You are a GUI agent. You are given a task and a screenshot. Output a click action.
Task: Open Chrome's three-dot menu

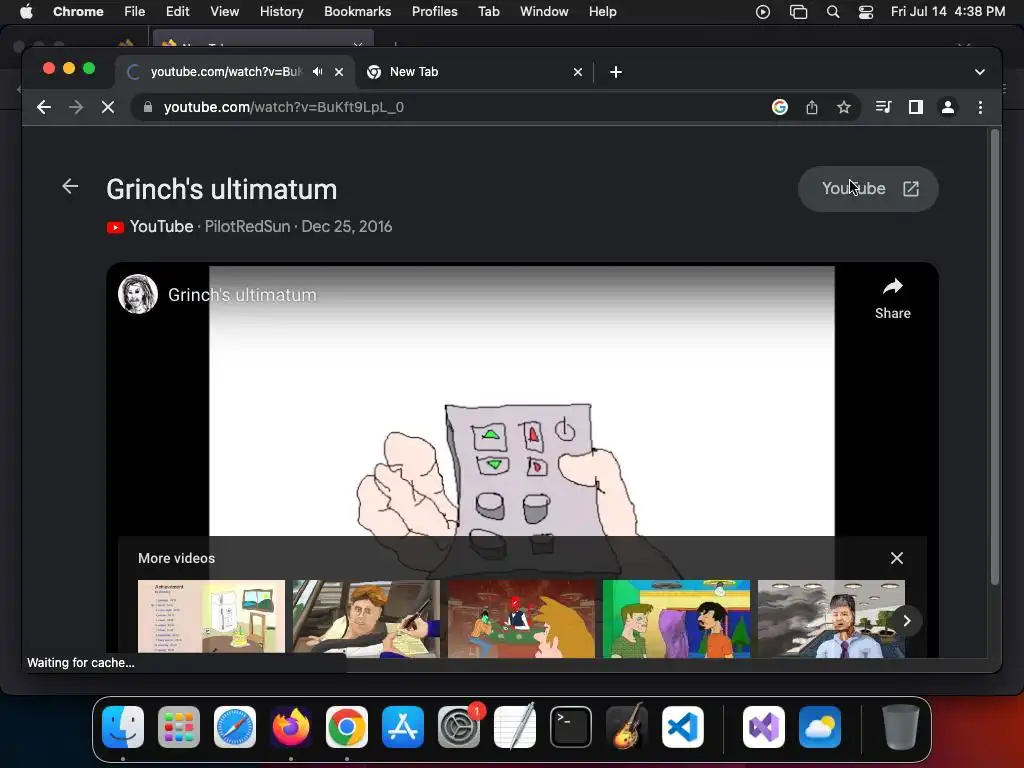(980, 107)
